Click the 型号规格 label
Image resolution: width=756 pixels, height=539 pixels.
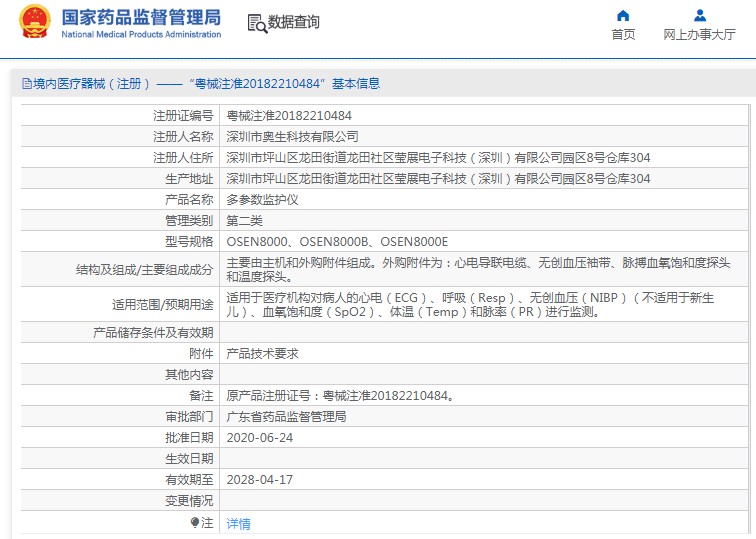(x=189, y=242)
